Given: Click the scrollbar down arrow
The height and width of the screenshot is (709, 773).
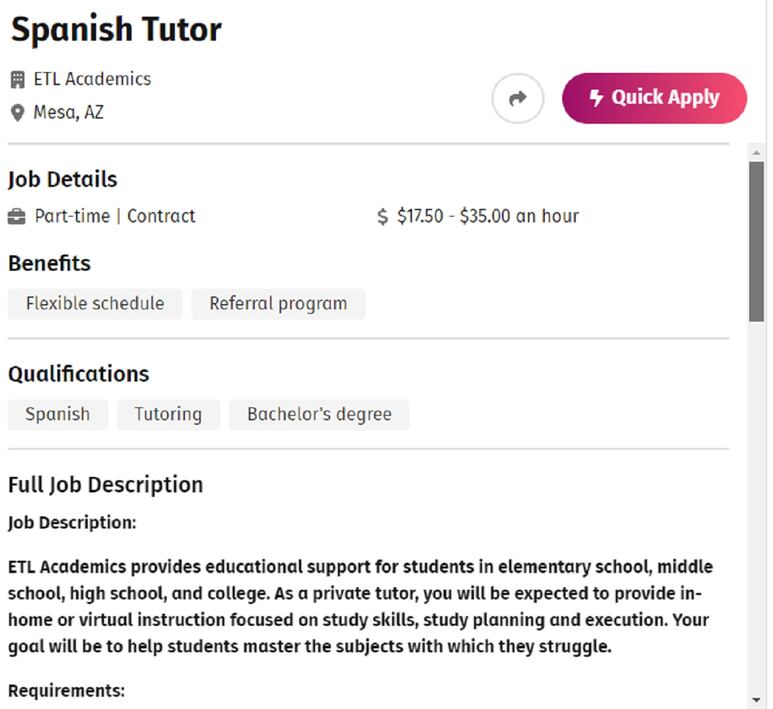Looking at the screenshot, I should coord(756,699).
